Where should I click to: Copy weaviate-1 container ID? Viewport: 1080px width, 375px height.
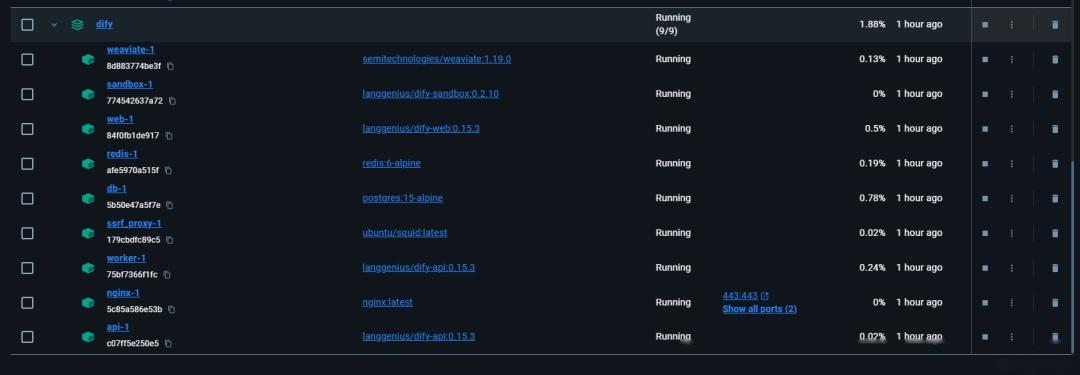(170, 66)
